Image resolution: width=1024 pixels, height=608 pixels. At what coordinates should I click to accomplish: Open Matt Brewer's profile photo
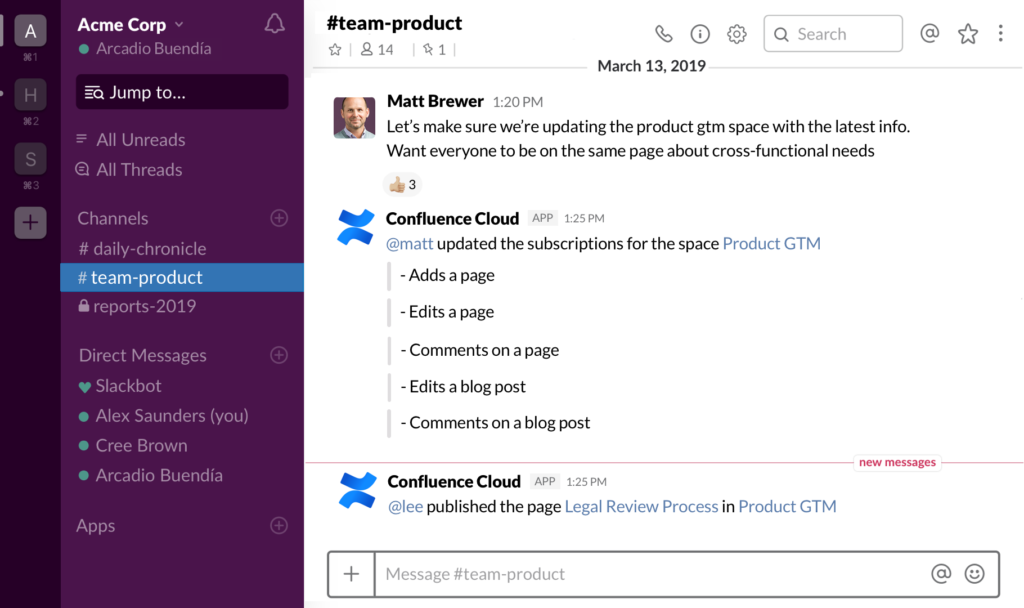click(355, 118)
